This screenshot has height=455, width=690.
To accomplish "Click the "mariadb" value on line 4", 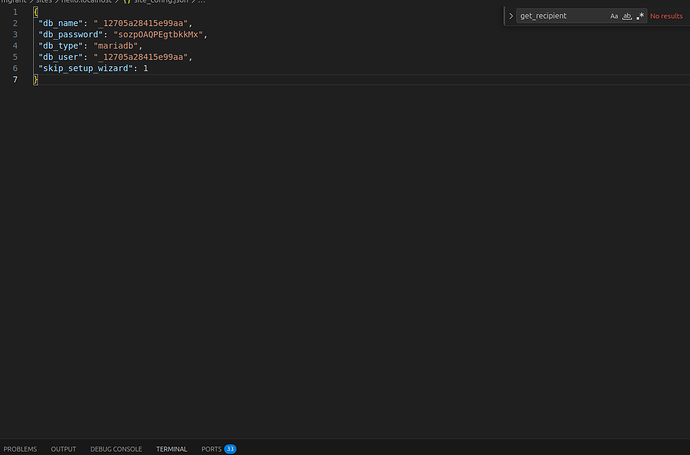I will pyautogui.click(x=118, y=46).
